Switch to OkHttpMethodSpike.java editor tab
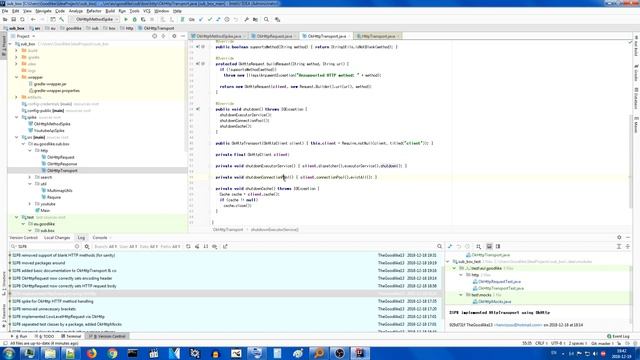 218,36
